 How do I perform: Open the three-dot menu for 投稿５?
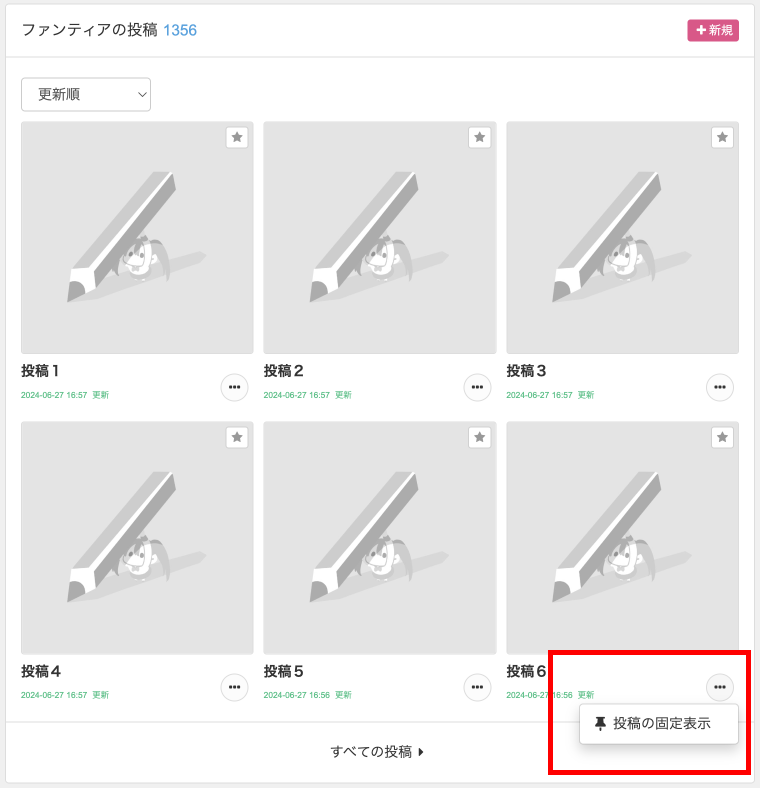[477, 687]
